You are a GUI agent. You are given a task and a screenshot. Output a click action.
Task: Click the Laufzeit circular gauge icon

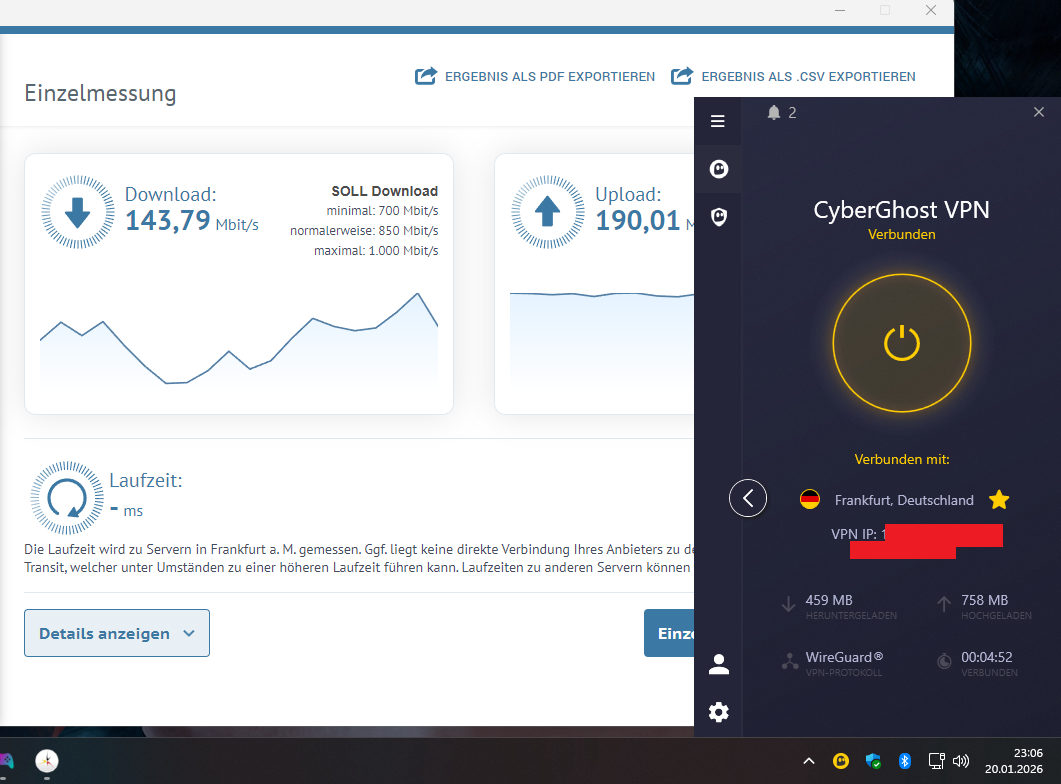(x=66, y=499)
